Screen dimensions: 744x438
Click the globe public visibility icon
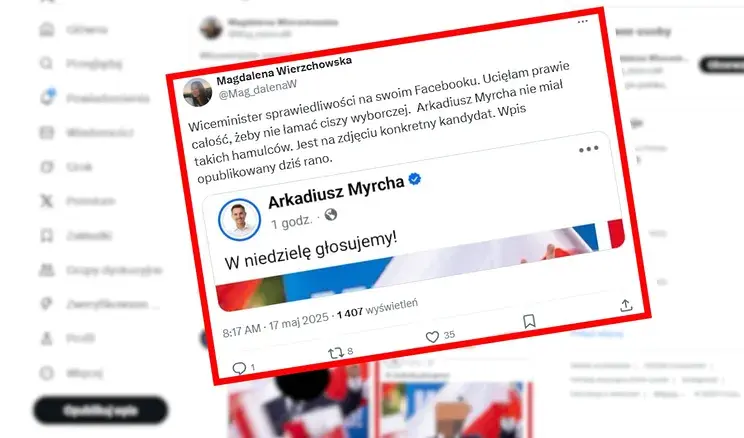[331, 214]
